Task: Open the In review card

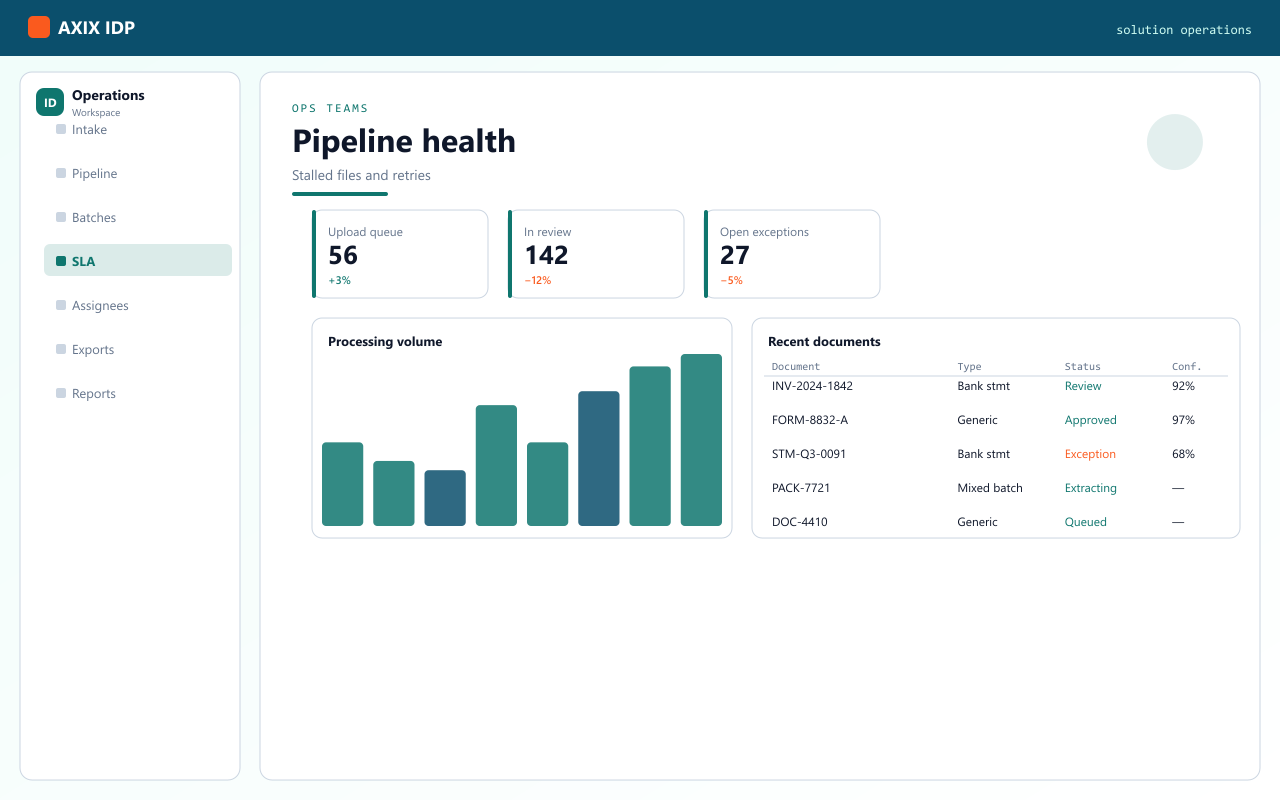Action: click(x=596, y=254)
